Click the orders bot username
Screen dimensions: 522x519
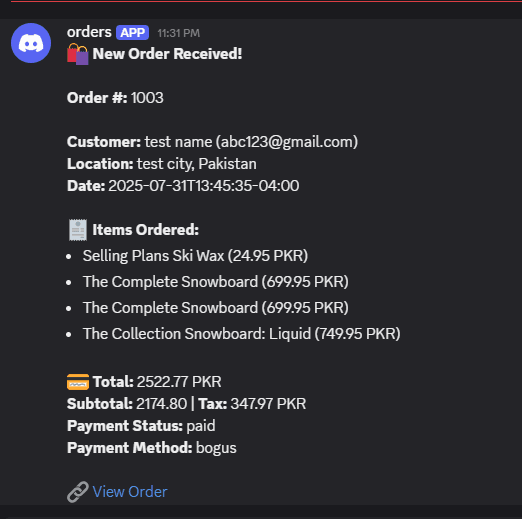pos(89,32)
